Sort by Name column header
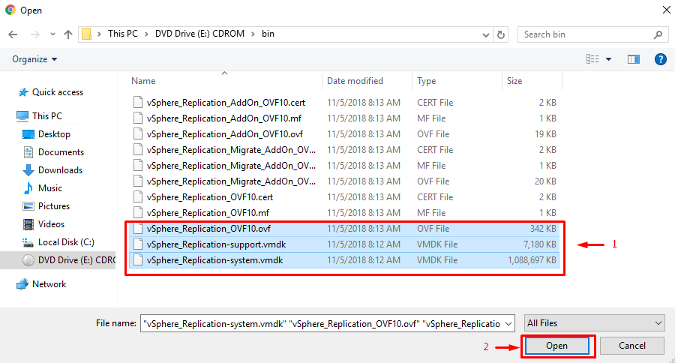675x363 pixels. pos(143,81)
